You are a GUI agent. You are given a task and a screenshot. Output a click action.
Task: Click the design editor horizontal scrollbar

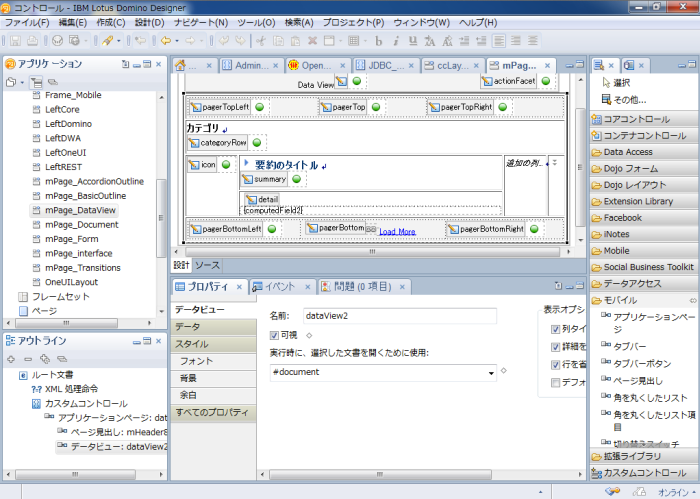pos(372,252)
